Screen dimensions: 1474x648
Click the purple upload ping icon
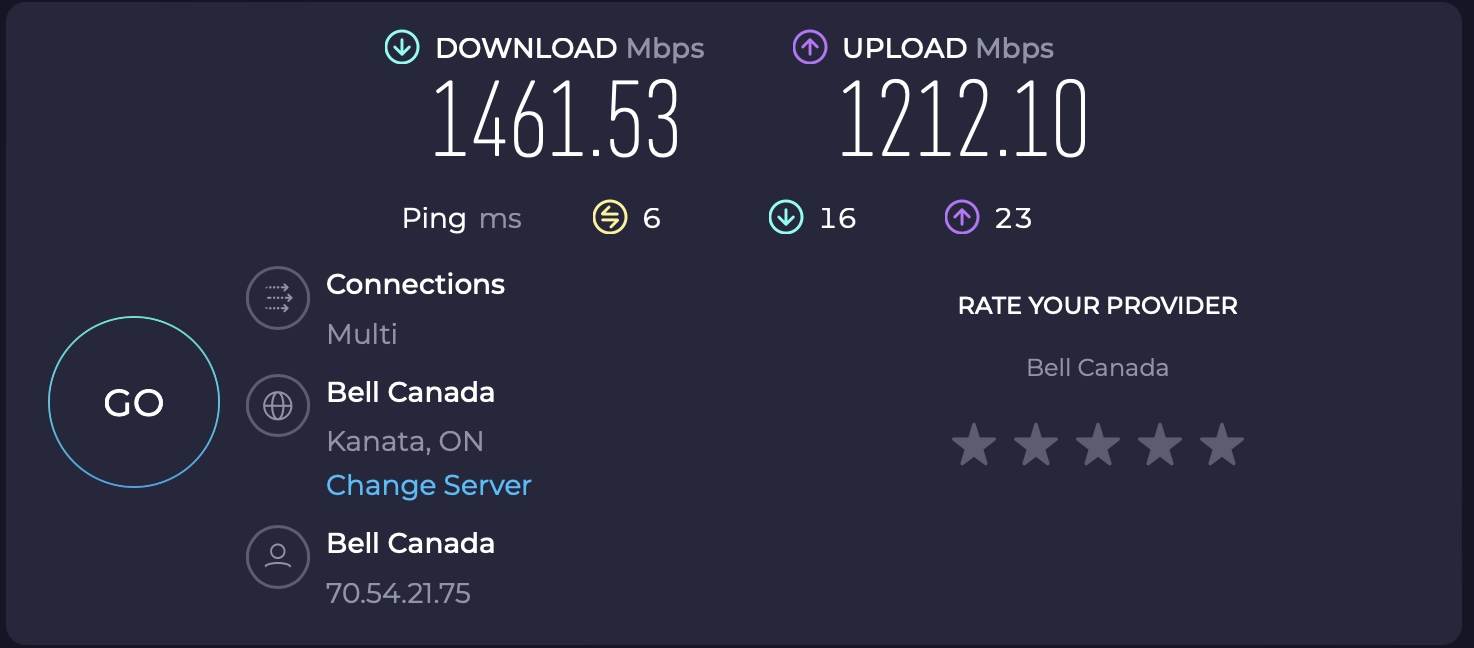961,218
